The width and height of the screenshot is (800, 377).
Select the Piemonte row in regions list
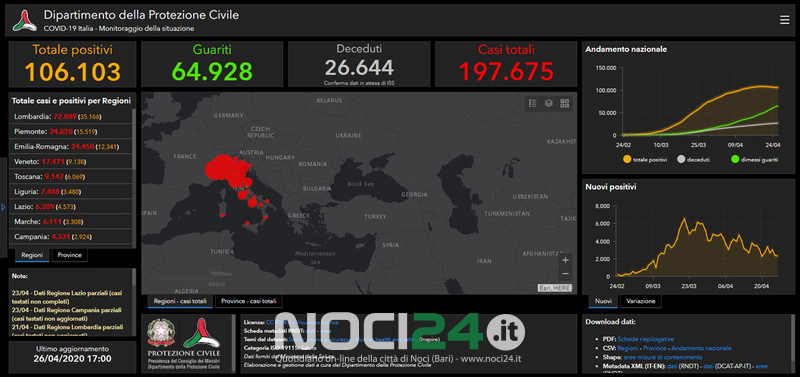click(x=71, y=132)
